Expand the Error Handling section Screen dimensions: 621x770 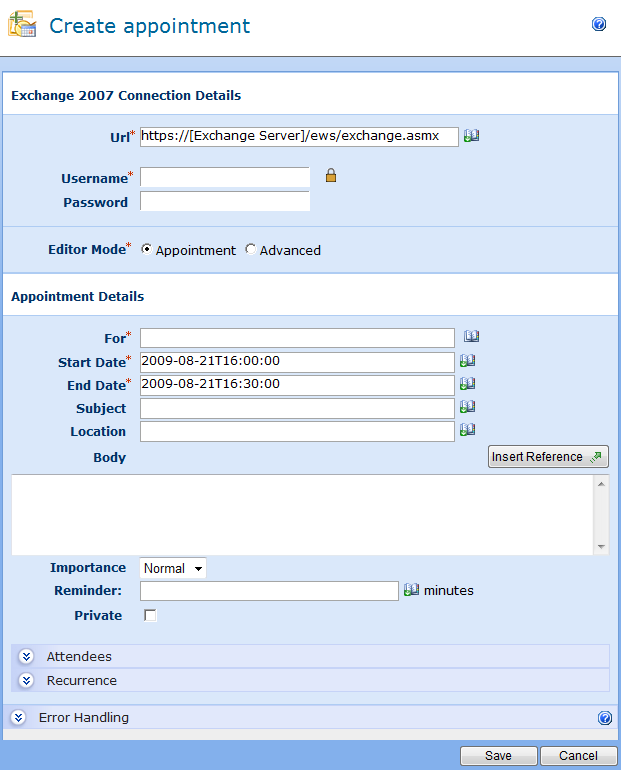(x=19, y=718)
